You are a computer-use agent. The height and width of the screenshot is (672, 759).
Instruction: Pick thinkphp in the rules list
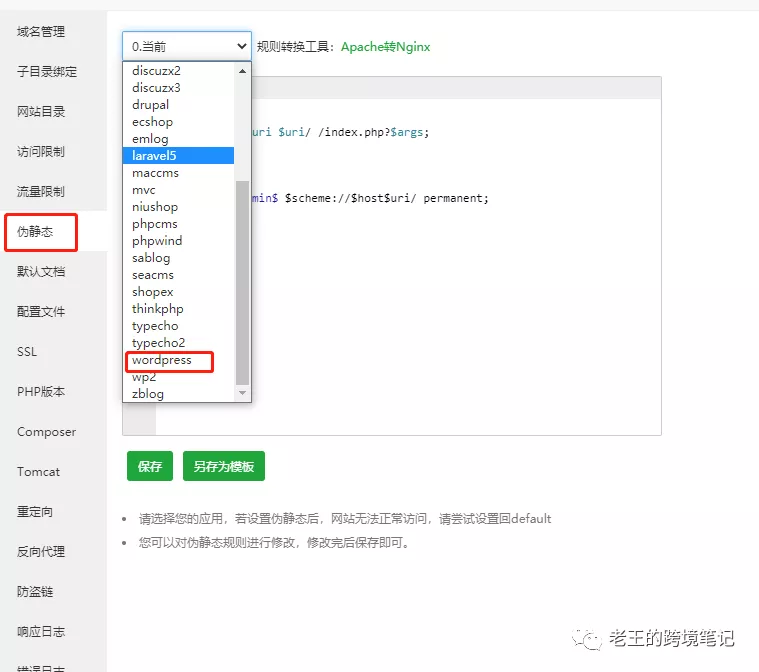click(x=158, y=309)
